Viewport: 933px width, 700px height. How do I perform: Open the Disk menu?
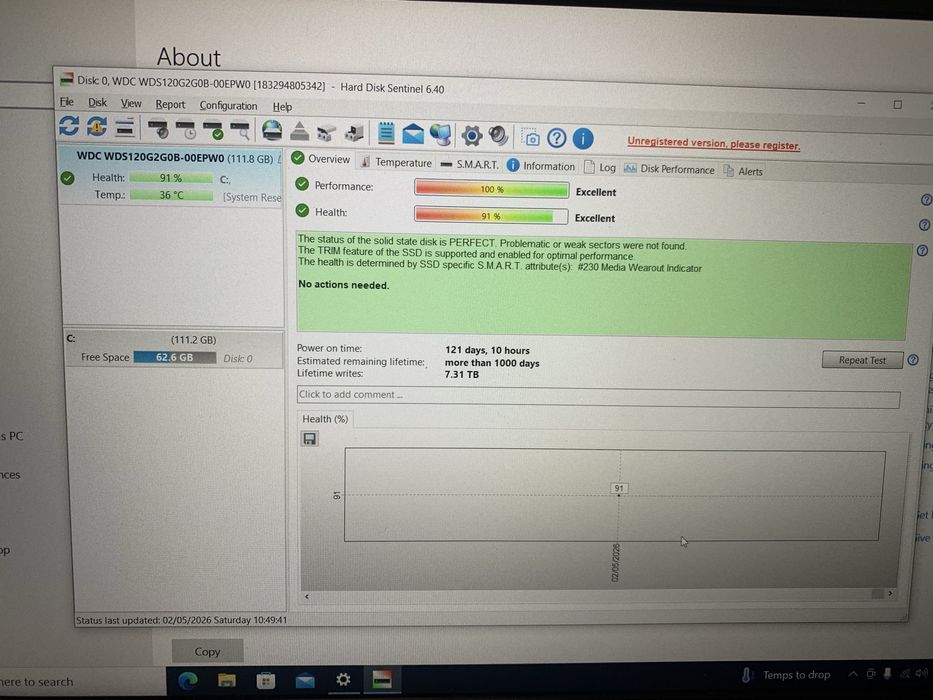[98, 102]
